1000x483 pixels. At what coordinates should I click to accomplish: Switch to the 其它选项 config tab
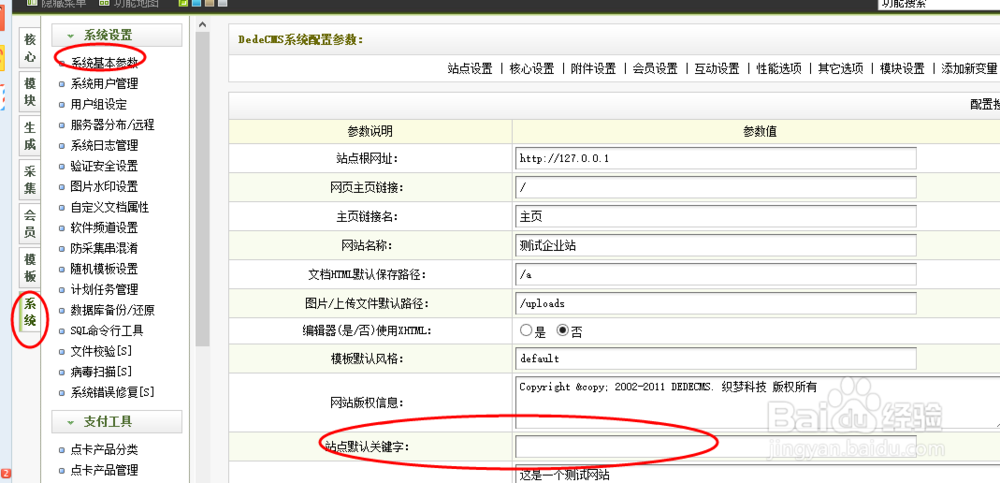(x=841, y=69)
